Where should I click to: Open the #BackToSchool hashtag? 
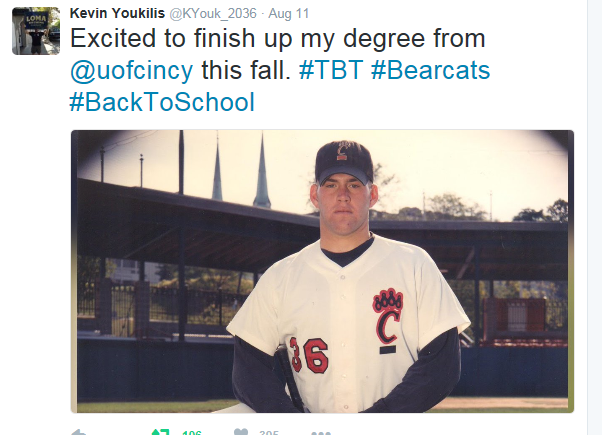(x=162, y=102)
